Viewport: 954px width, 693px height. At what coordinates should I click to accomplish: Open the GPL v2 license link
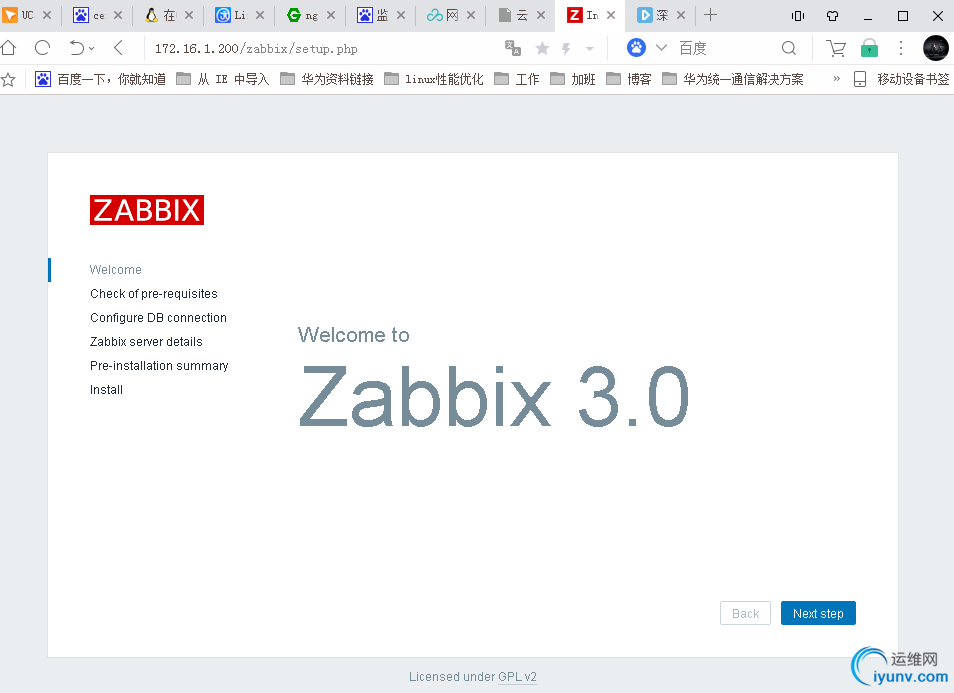[x=517, y=677]
